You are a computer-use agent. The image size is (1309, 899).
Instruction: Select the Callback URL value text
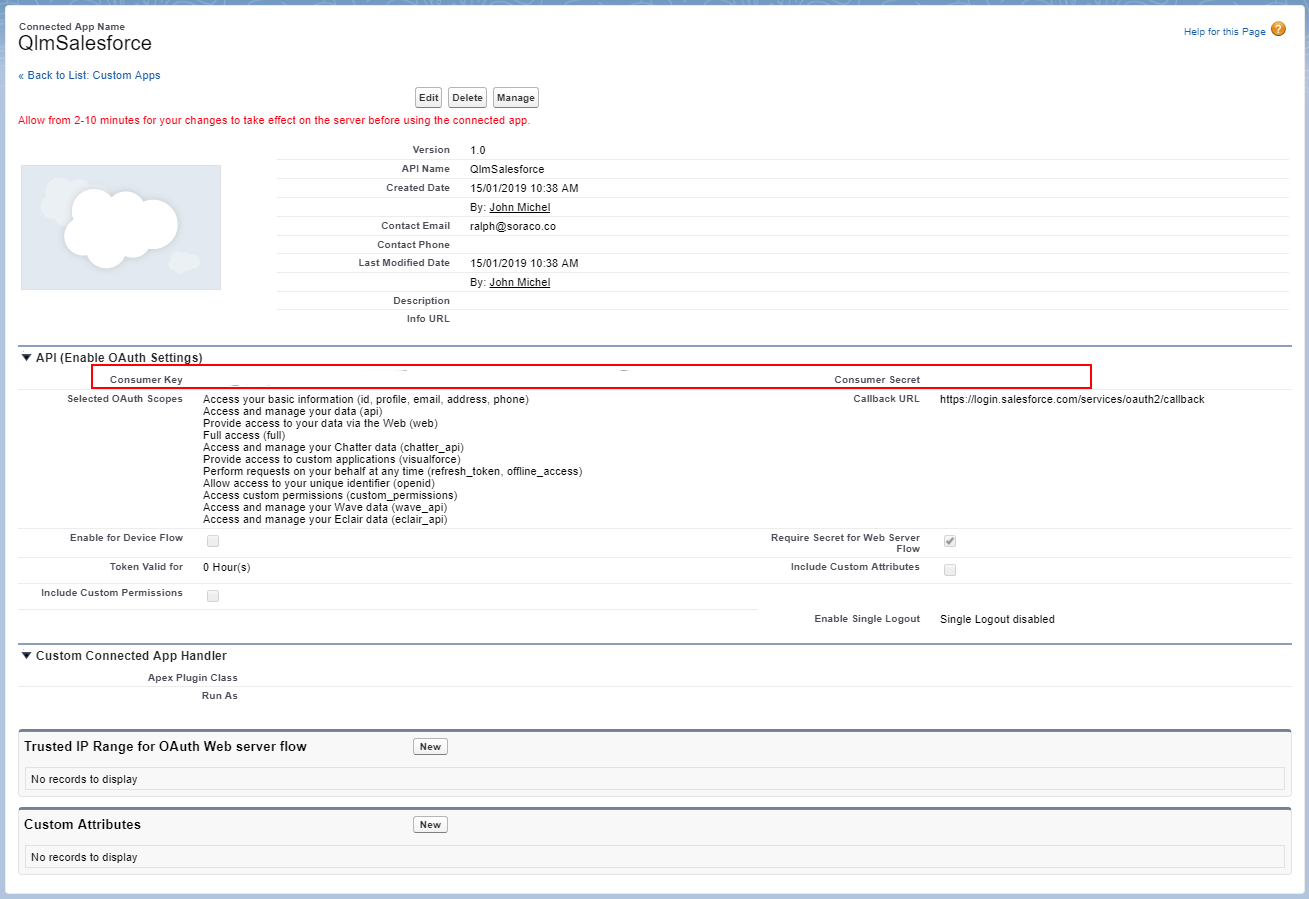[x=1072, y=399]
